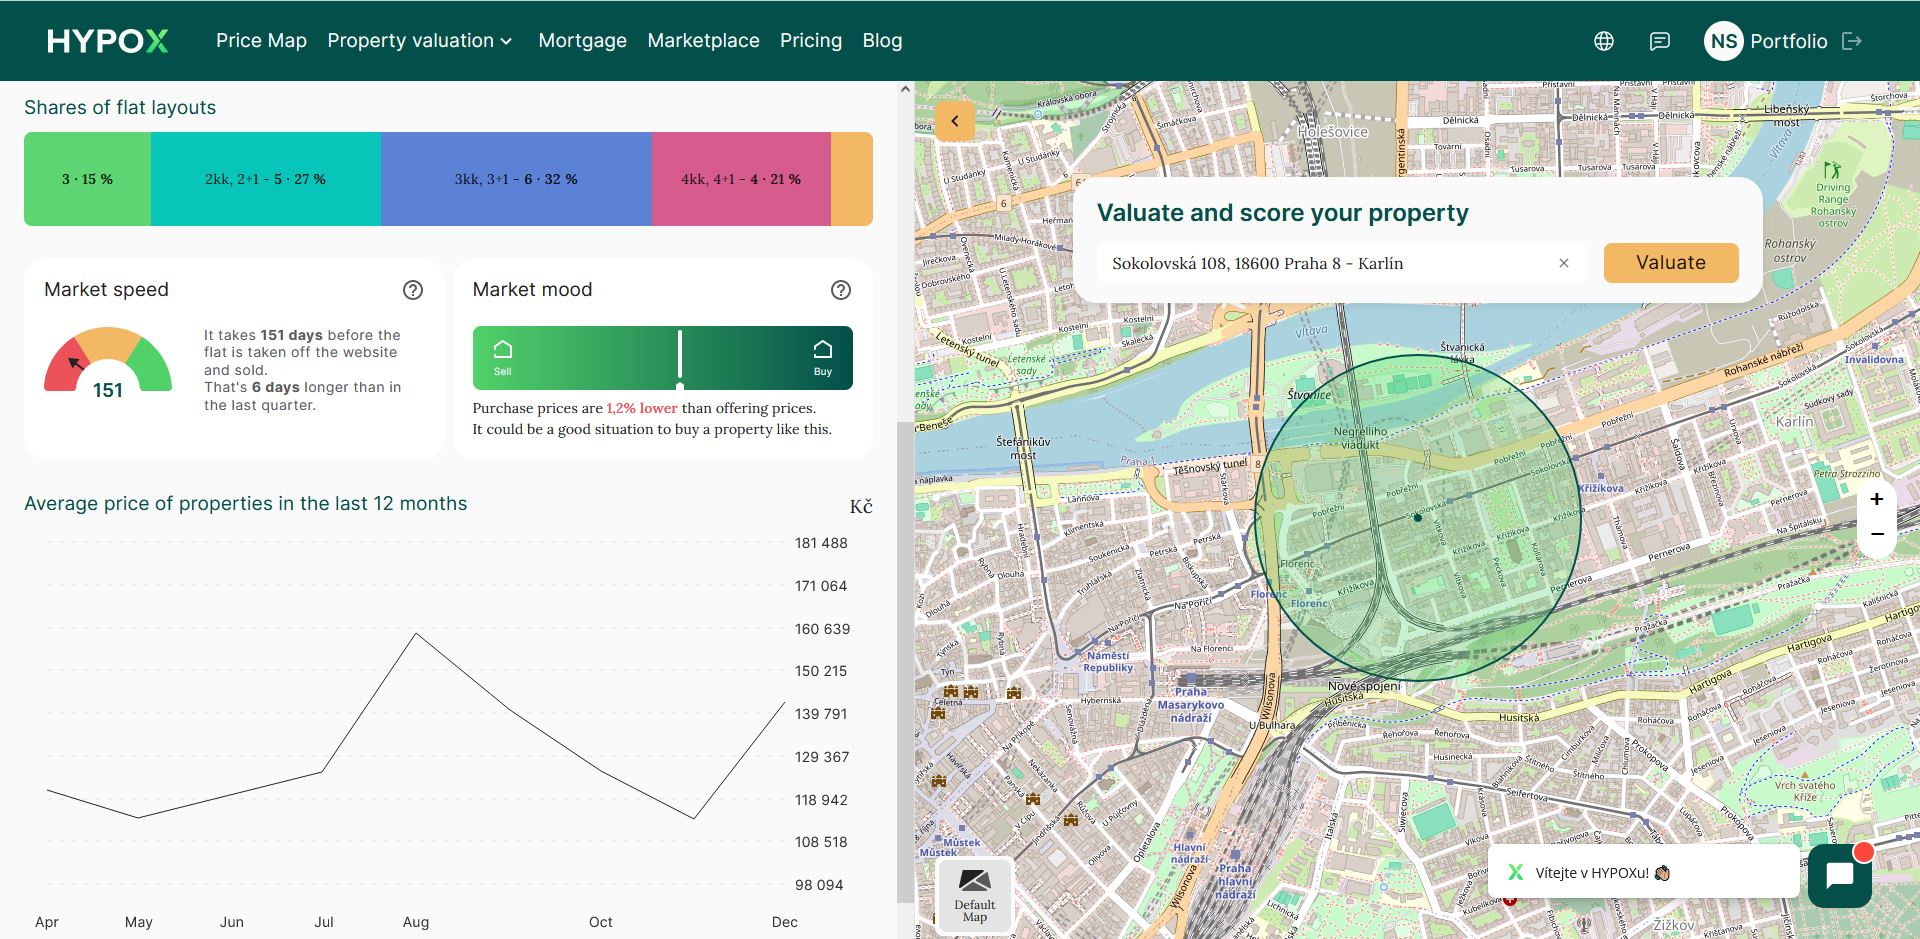Click the logout icon beside Portfolio
1920x939 pixels.
click(1852, 41)
